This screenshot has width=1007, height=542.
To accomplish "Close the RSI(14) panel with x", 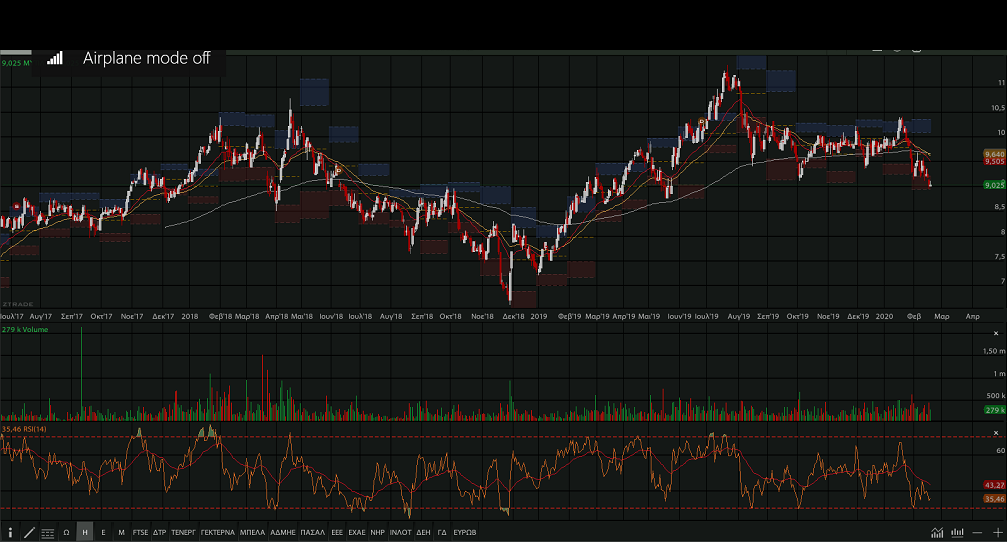I will click(x=995, y=431).
